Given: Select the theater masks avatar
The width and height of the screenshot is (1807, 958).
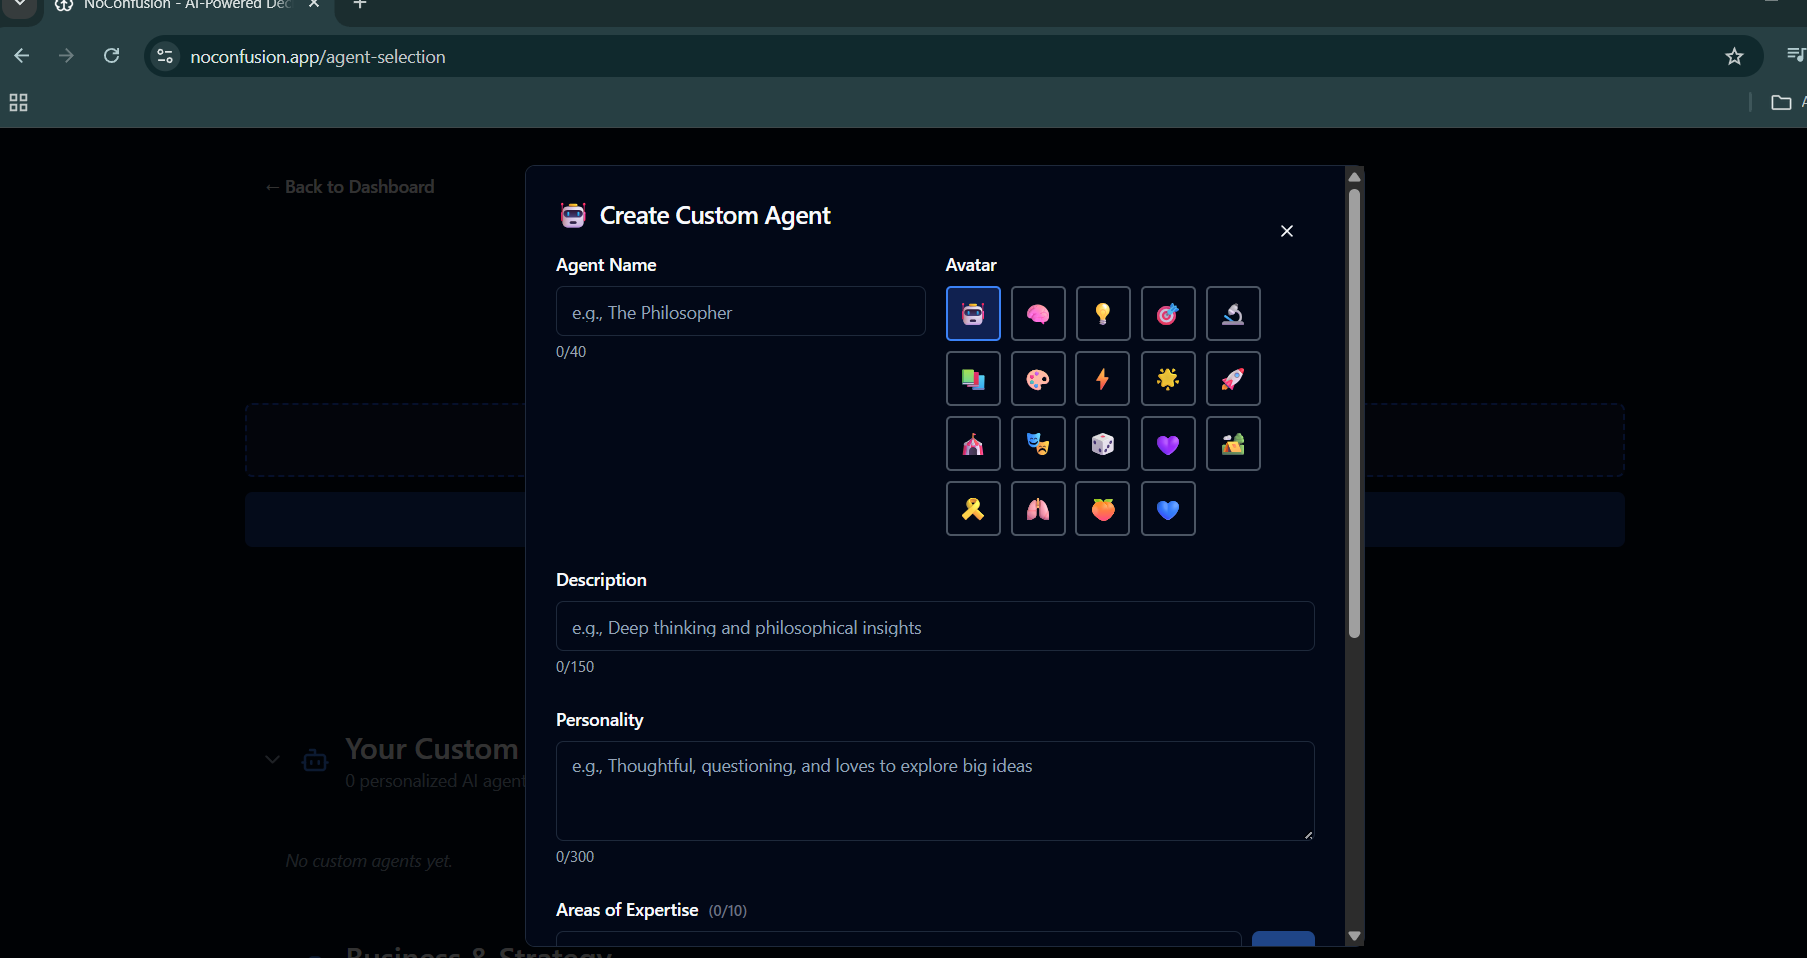Looking at the screenshot, I should (x=1038, y=444).
